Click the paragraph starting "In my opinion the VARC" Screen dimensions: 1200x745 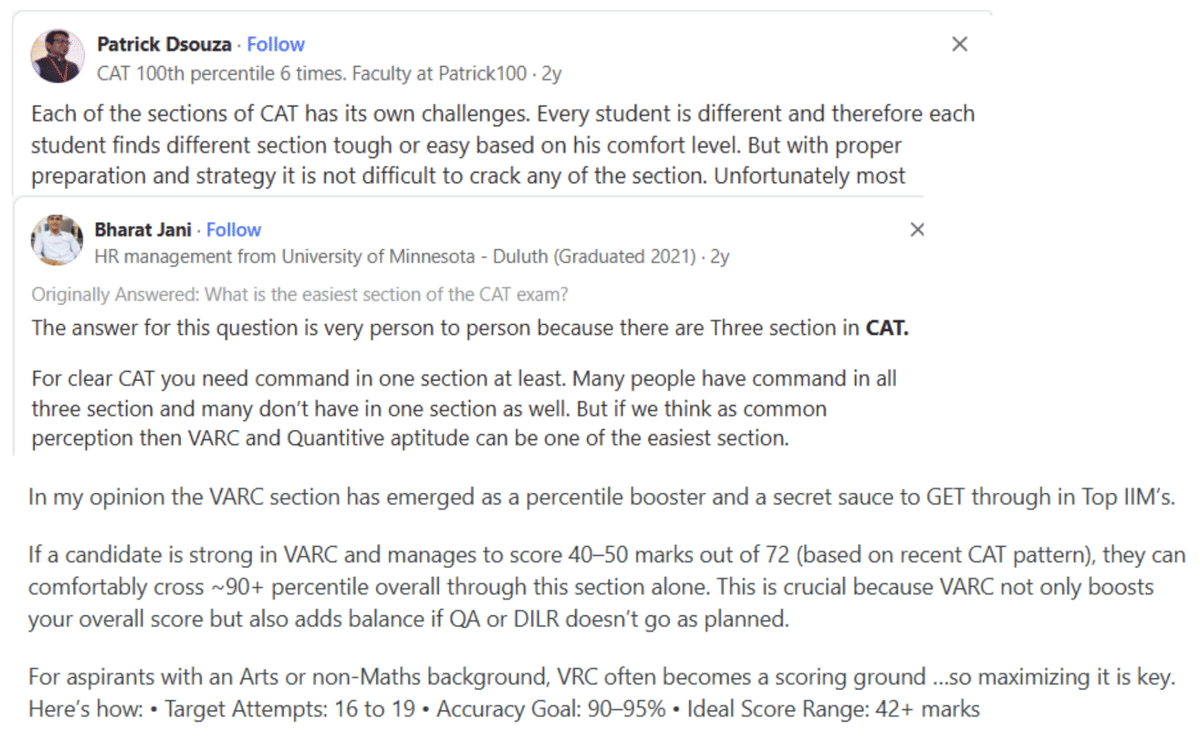tap(600, 497)
